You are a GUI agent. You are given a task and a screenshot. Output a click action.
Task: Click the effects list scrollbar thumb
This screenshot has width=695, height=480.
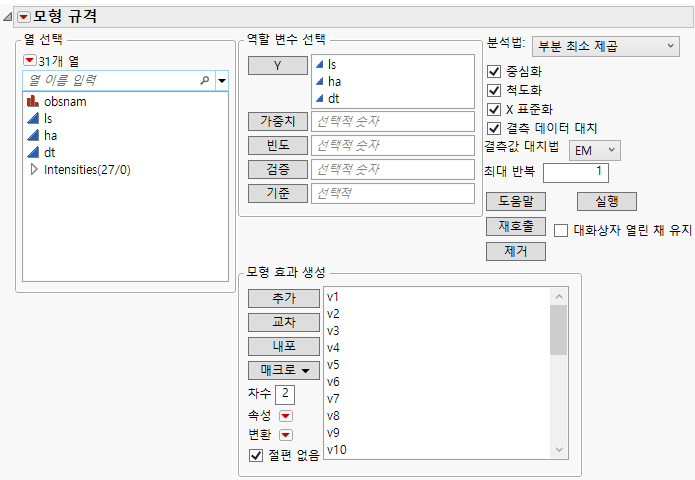point(559,330)
